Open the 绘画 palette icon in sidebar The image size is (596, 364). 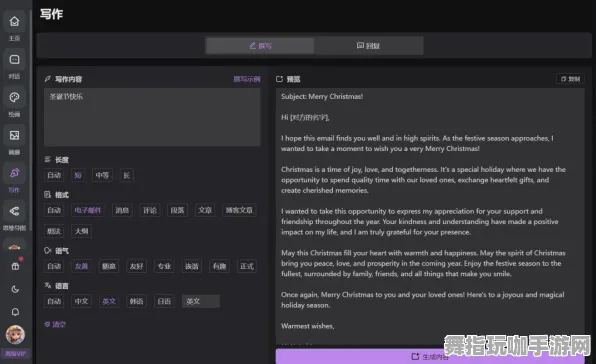[14, 98]
